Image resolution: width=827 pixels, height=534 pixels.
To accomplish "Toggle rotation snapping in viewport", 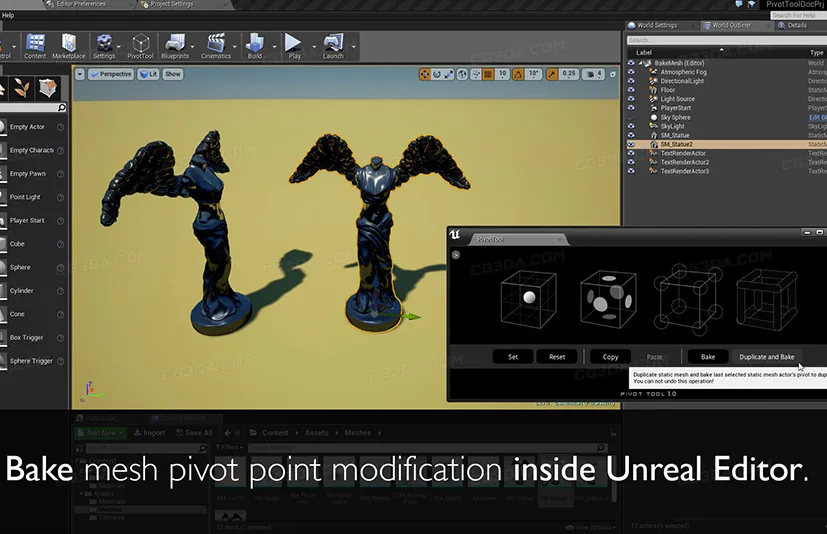I will pyautogui.click(x=518, y=74).
